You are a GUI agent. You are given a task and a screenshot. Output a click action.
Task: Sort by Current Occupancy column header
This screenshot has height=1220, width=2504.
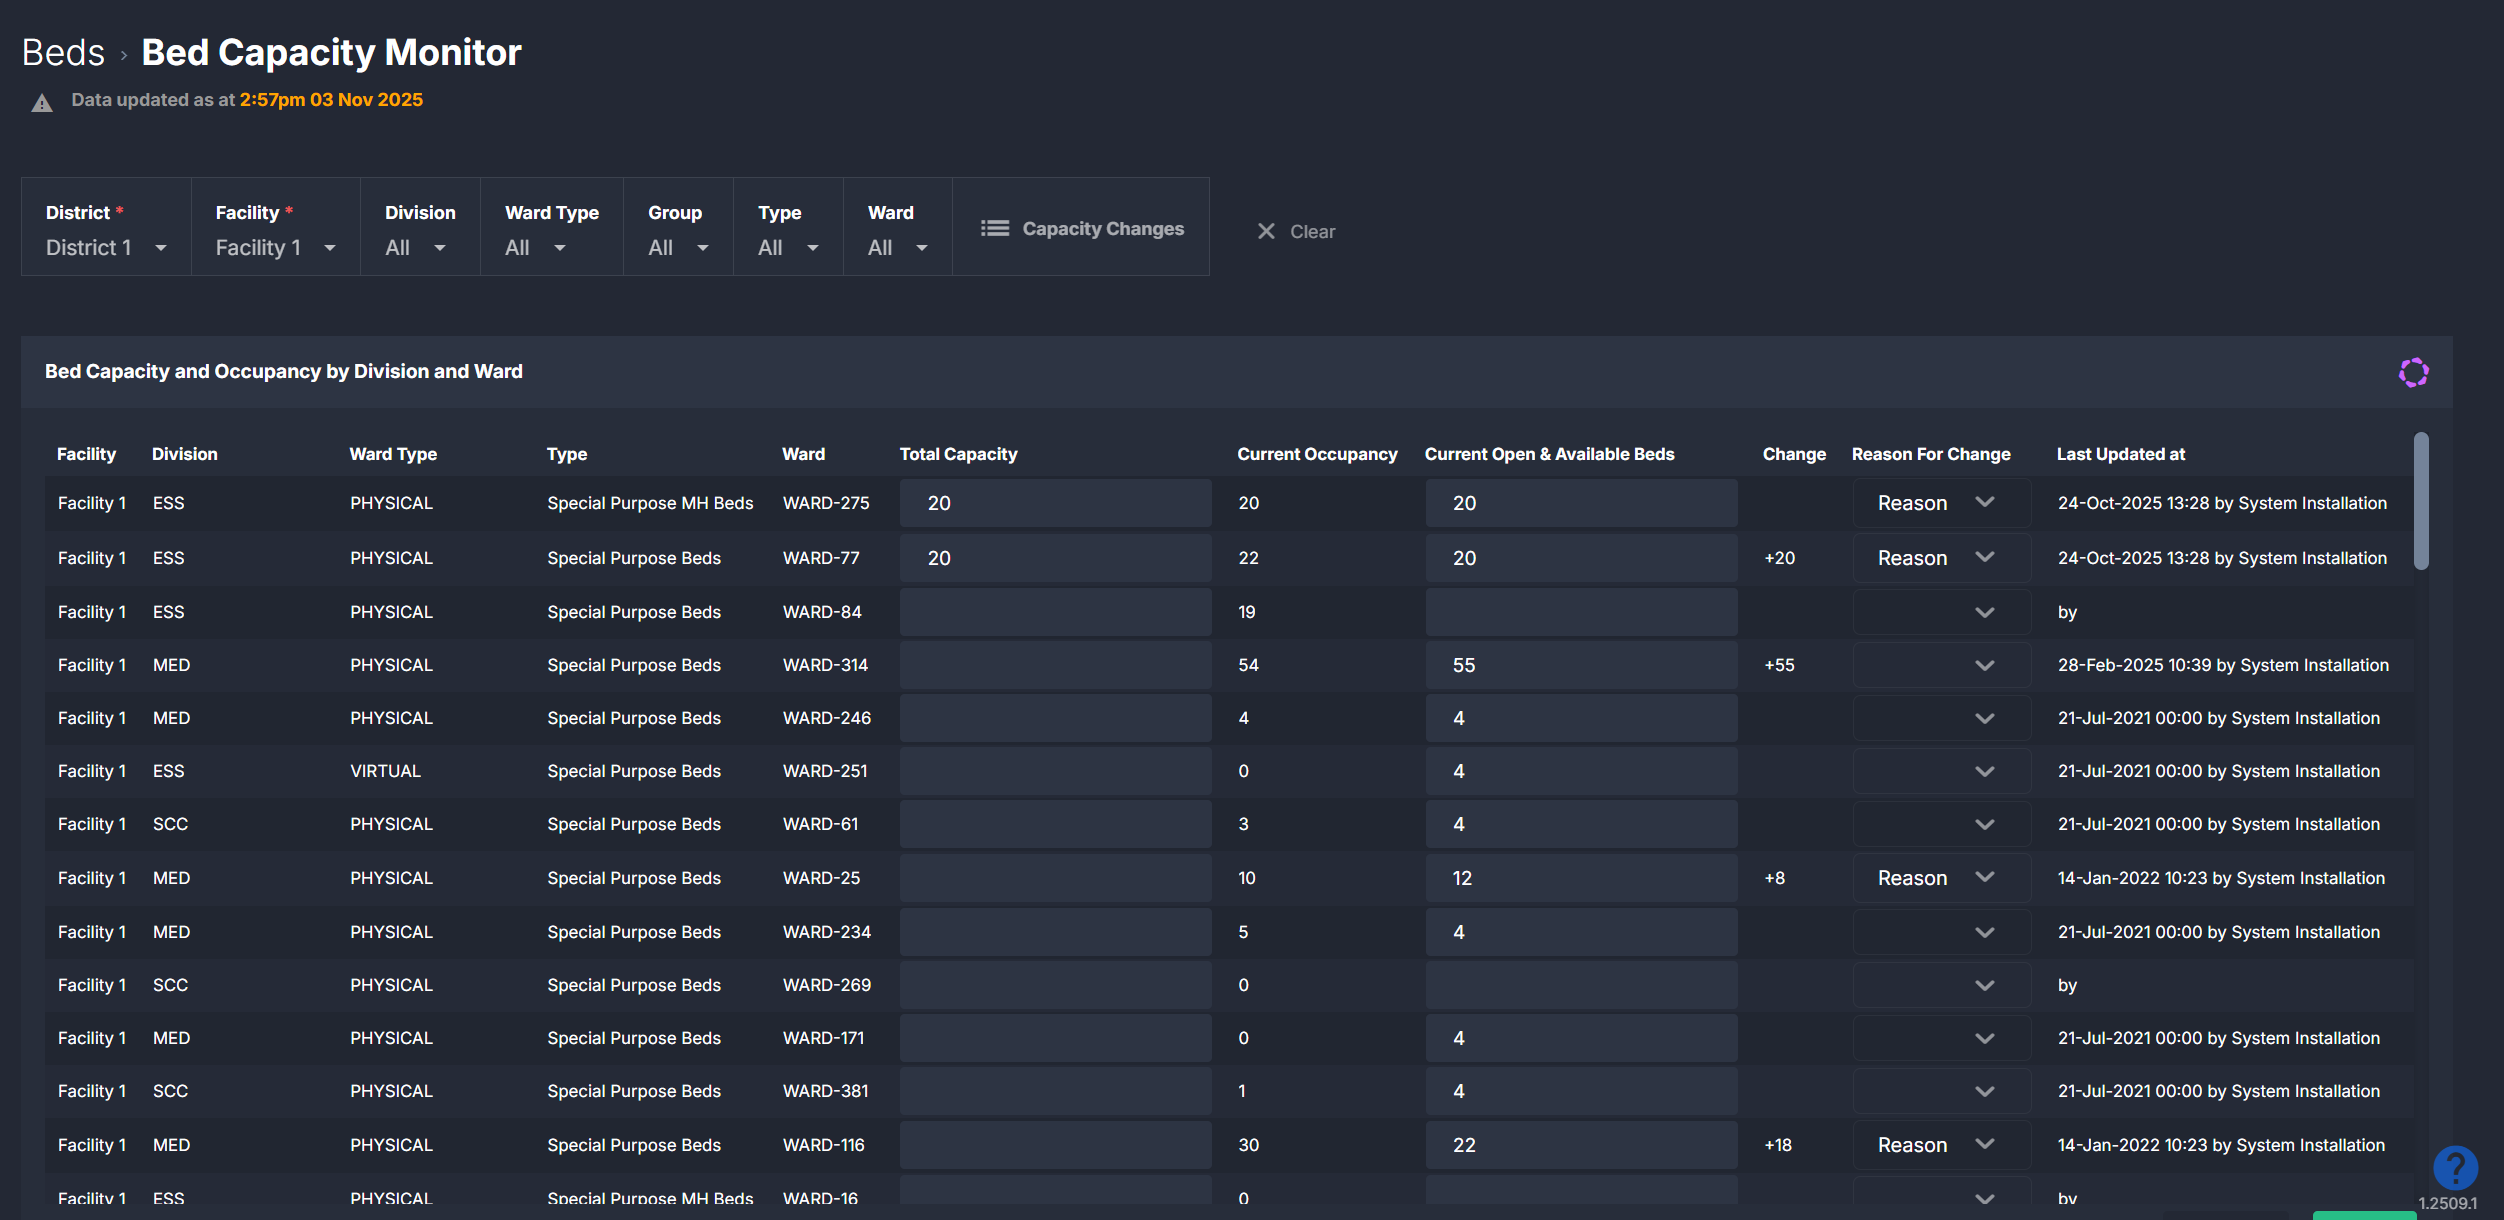[1316, 454]
